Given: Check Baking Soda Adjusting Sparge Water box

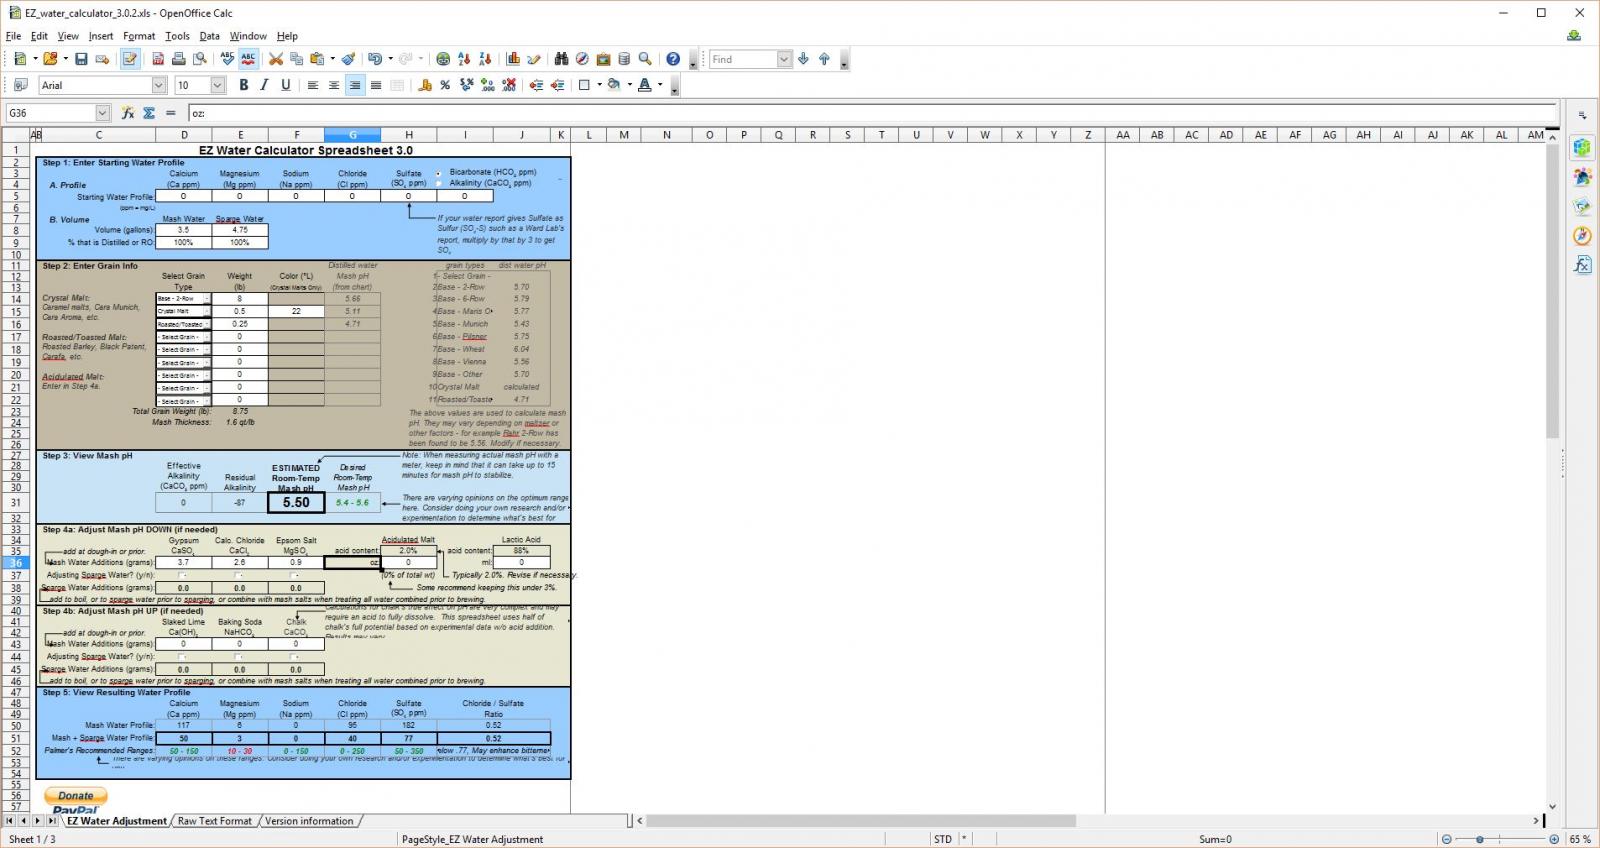Looking at the screenshot, I should click(x=239, y=657).
